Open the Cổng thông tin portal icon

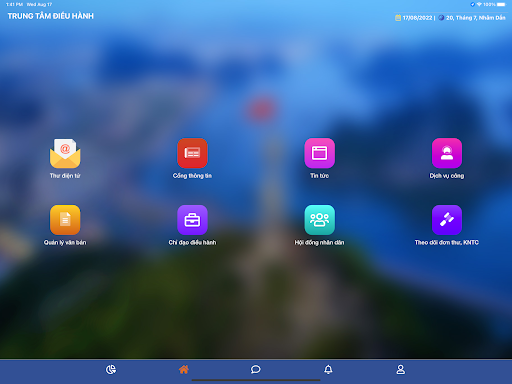click(192, 153)
